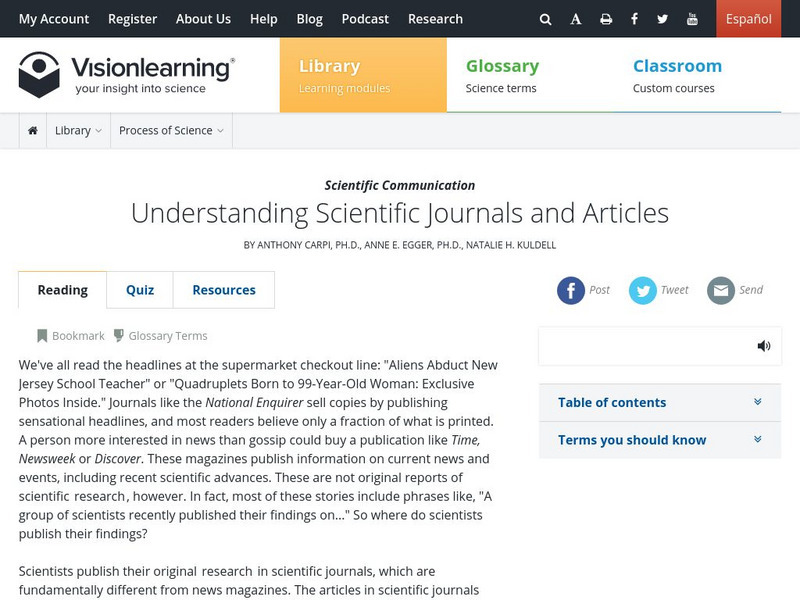Image resolution: width=800 pixels, height=600 pixels.
Task: Switch site language to Español
Action: 747,18
